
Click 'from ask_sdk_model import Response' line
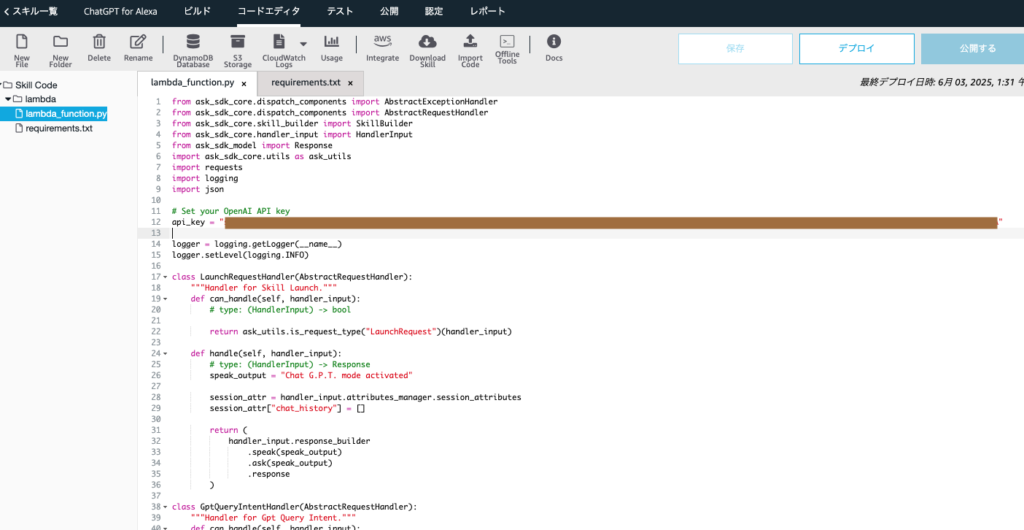[x=252, y=145]
